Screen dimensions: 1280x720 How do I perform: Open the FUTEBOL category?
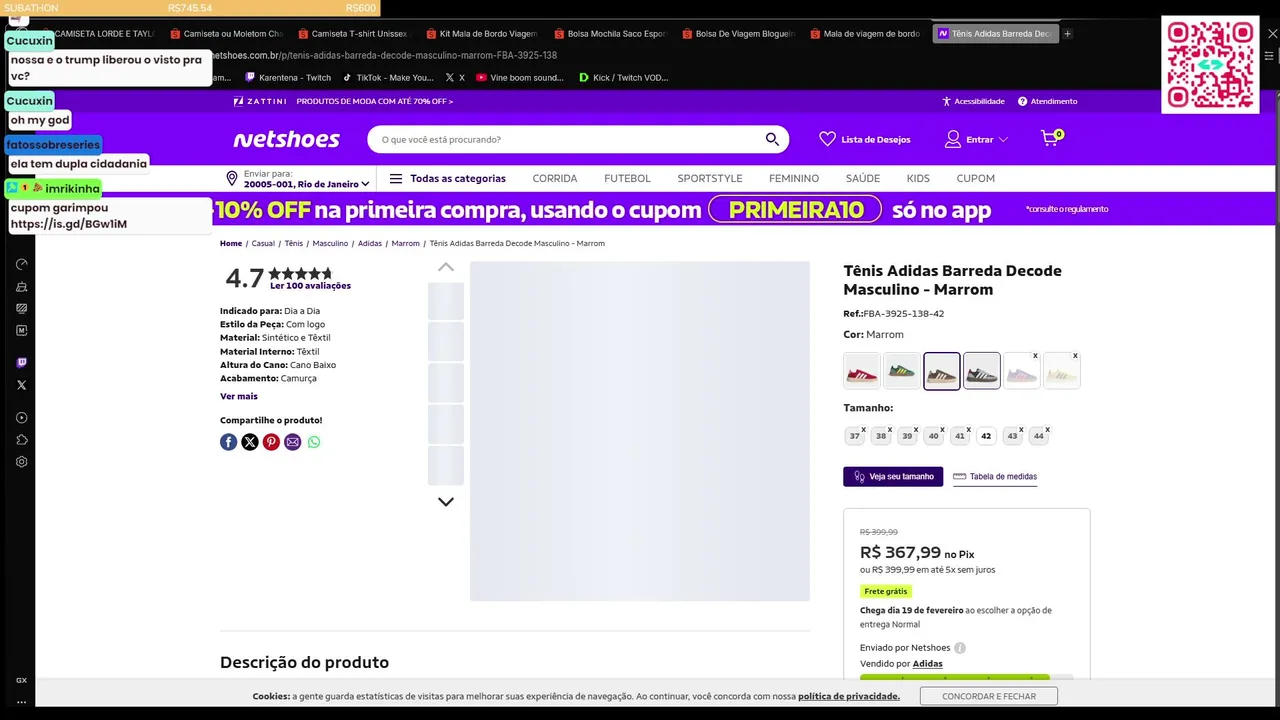[627, 179]
